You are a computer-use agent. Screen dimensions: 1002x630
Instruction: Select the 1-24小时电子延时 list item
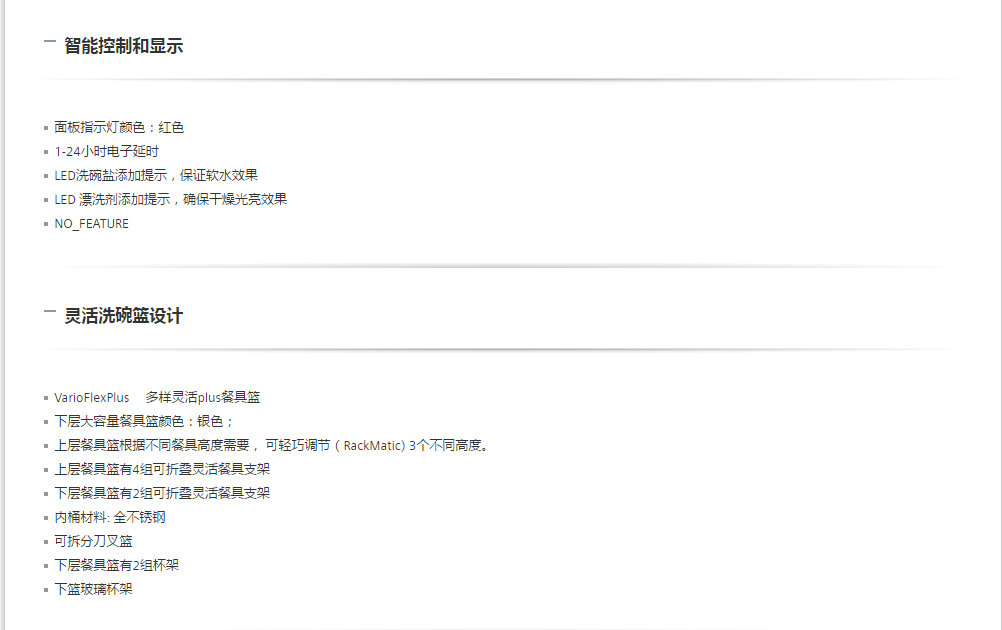coord(106,151)
